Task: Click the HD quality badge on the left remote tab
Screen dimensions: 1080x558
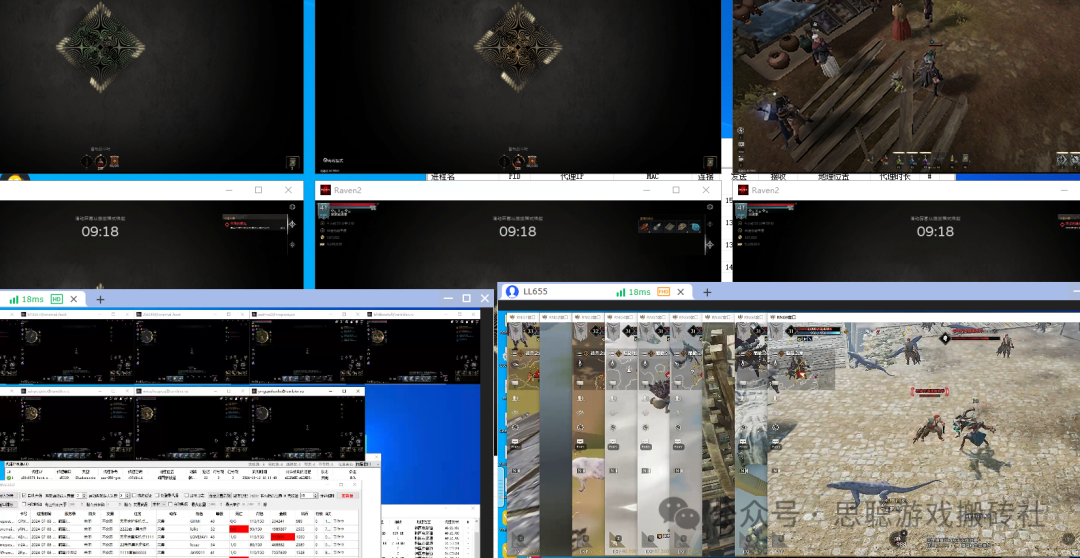Action: (x=57, y=299)
